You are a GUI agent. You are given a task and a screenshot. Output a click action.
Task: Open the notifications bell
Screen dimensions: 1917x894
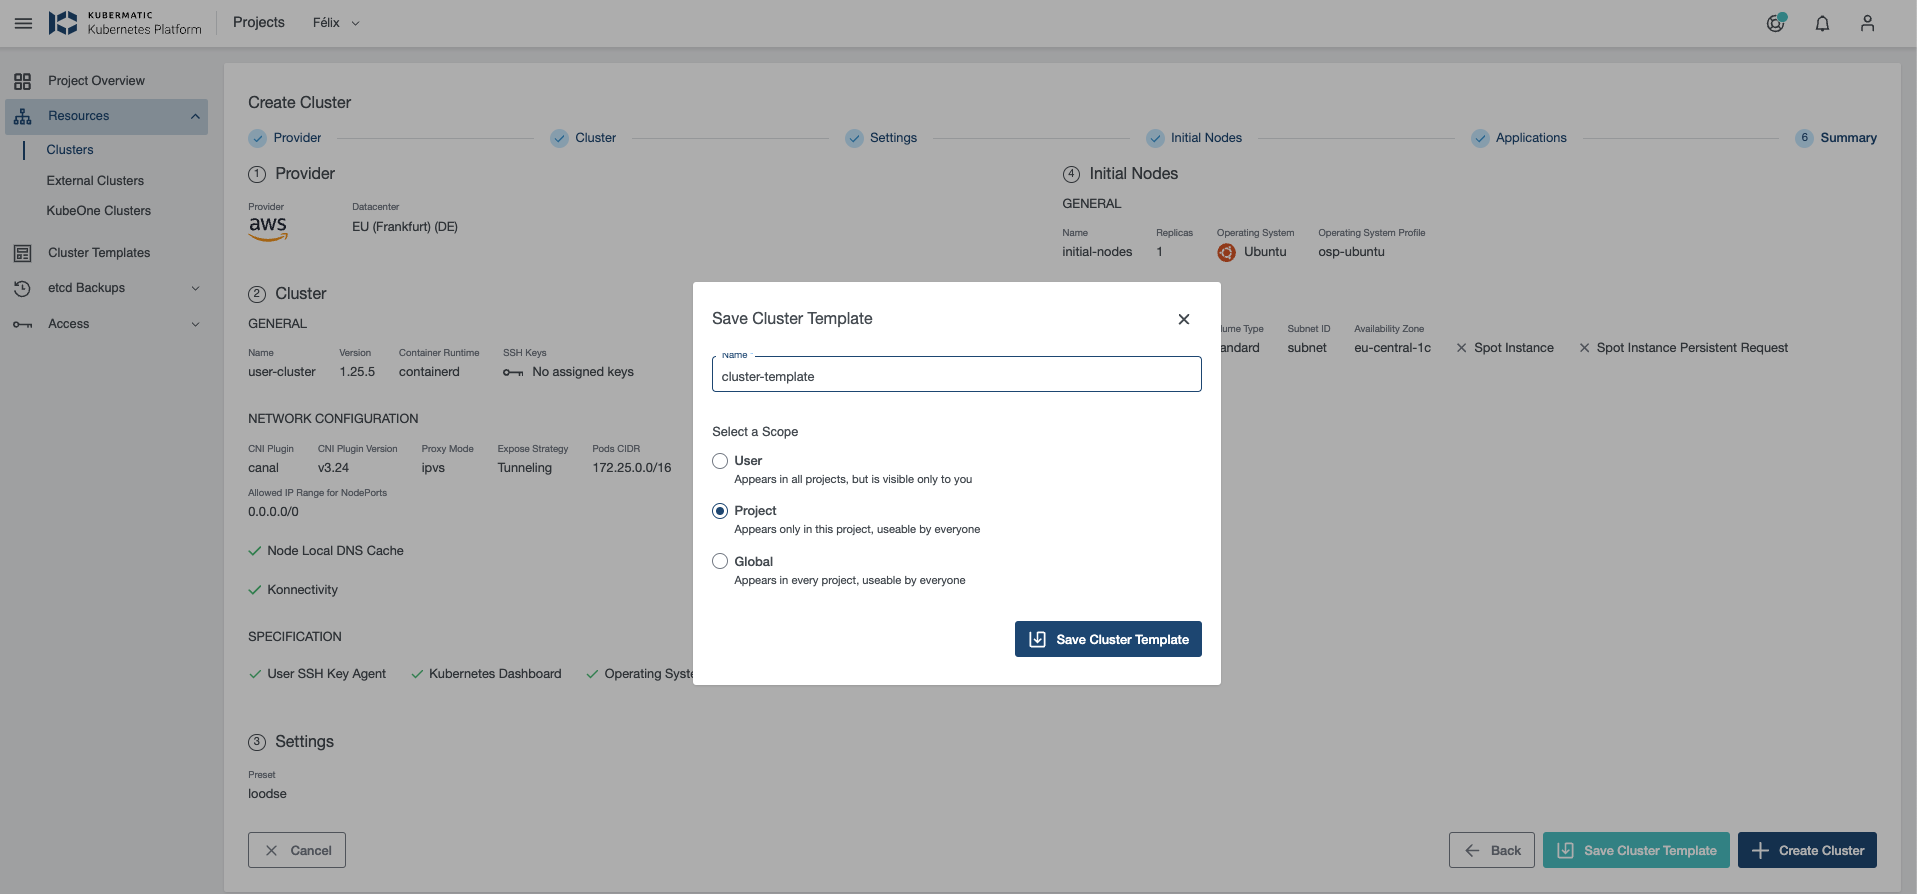pyautogui.click(x=1822, y=23)
